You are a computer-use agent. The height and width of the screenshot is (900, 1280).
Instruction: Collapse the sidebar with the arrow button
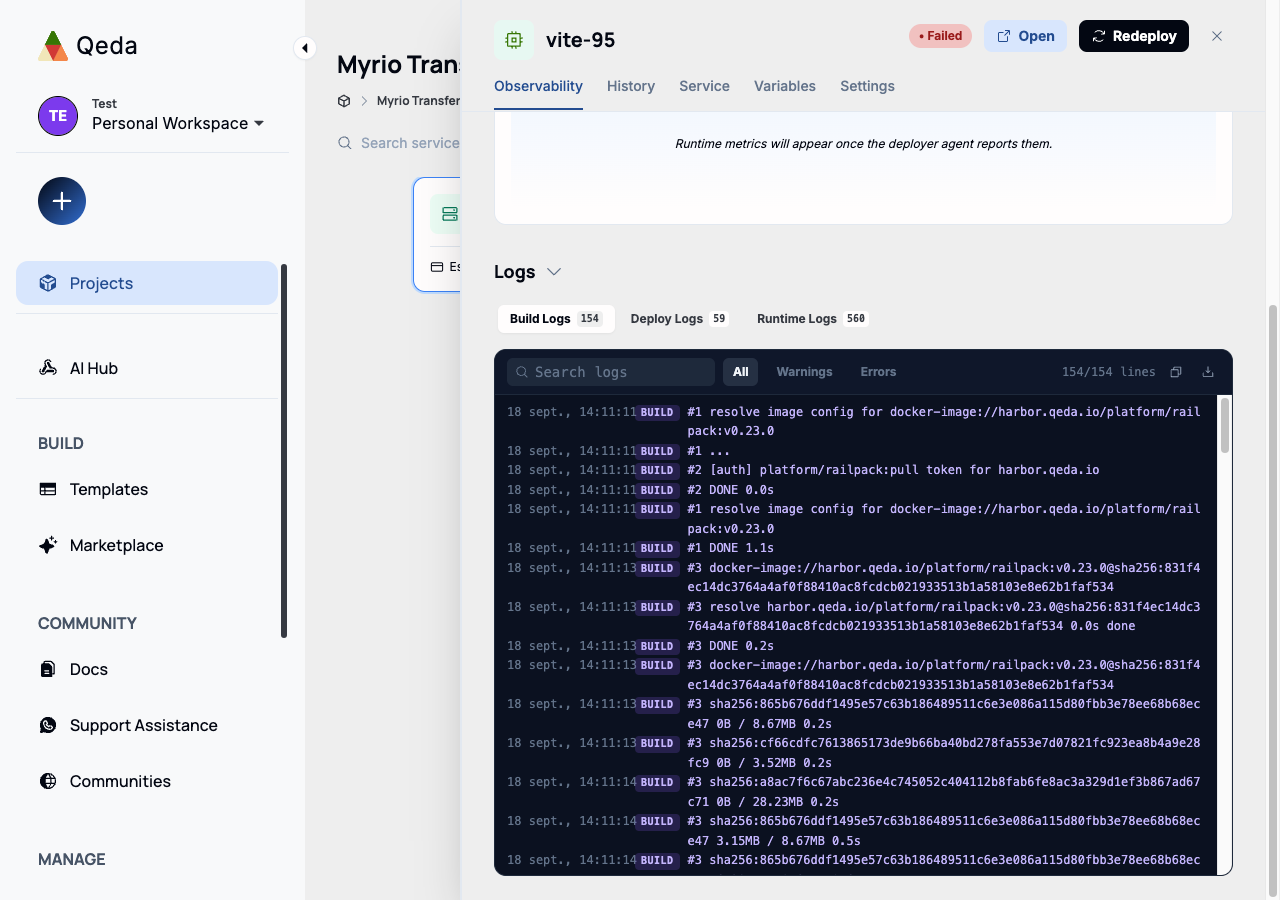pyautogui.click(x=305, y=48)
